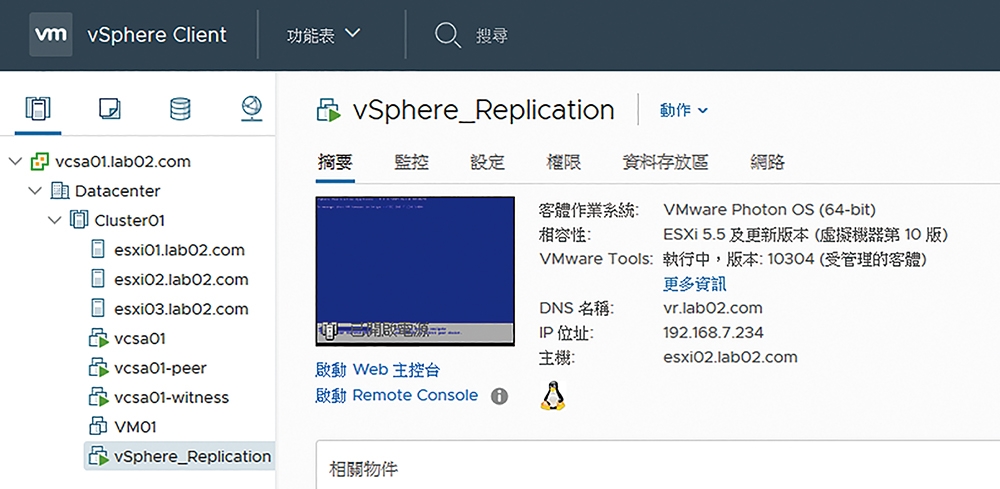Open the VM console preview thumbnail
Image resolution: width=1000 pixels, height=489 pixels.
coord(415,272)
